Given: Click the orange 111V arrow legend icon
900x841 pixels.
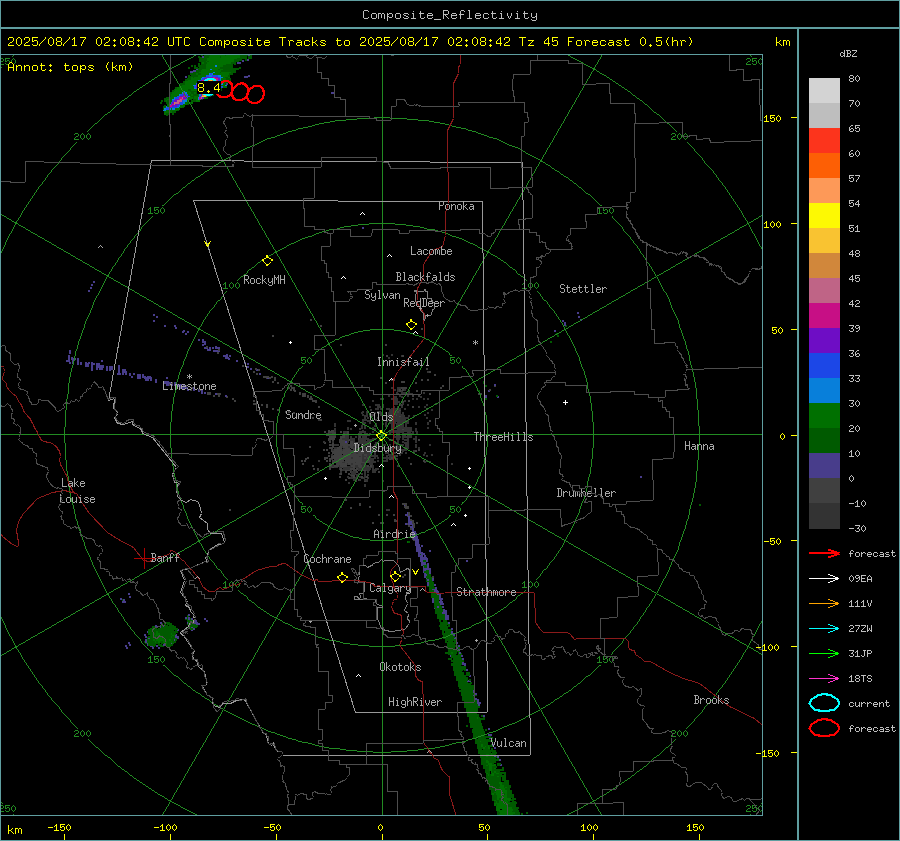Looking at the screenshot, I should tap(824, 603).
